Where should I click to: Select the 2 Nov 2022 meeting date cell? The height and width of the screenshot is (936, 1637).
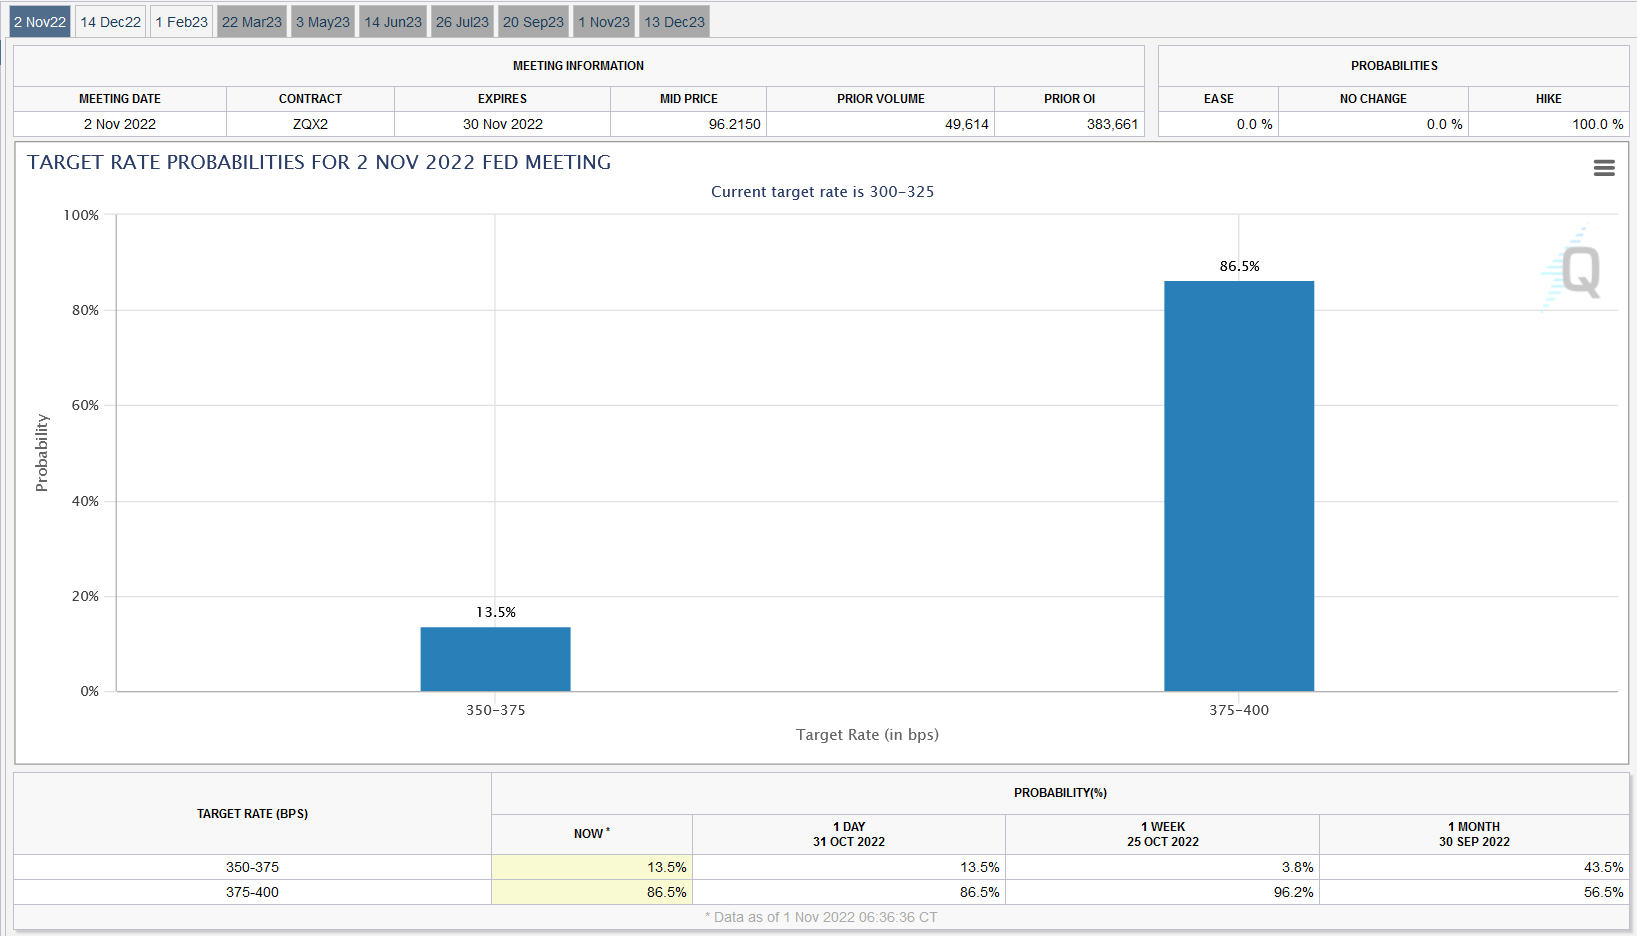pyautogui.click(x=120, y=124)
